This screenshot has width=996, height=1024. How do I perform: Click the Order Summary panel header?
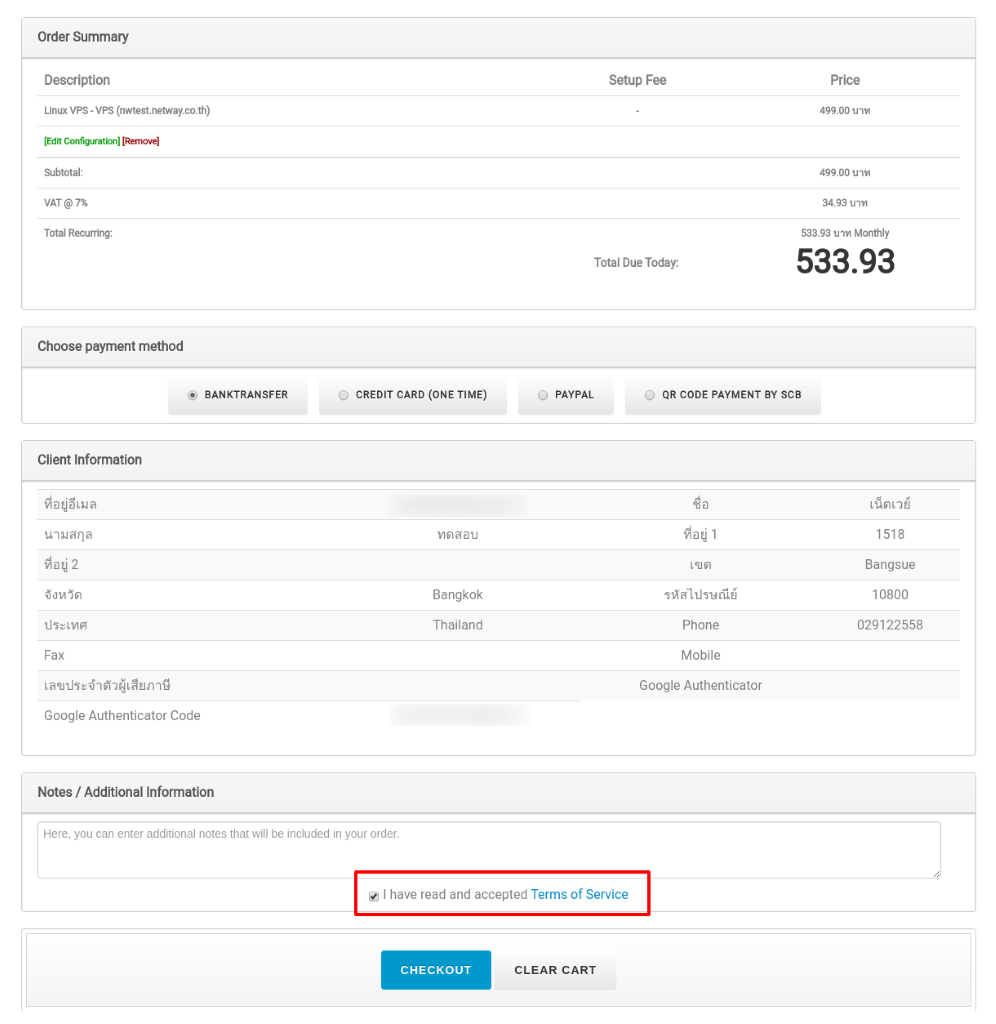click(83, 37)
